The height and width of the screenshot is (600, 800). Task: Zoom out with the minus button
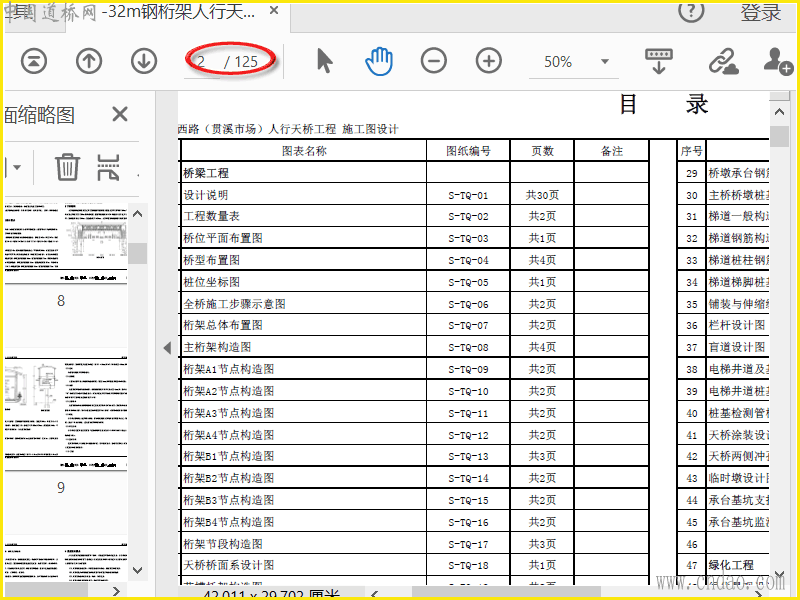point(434,61)
